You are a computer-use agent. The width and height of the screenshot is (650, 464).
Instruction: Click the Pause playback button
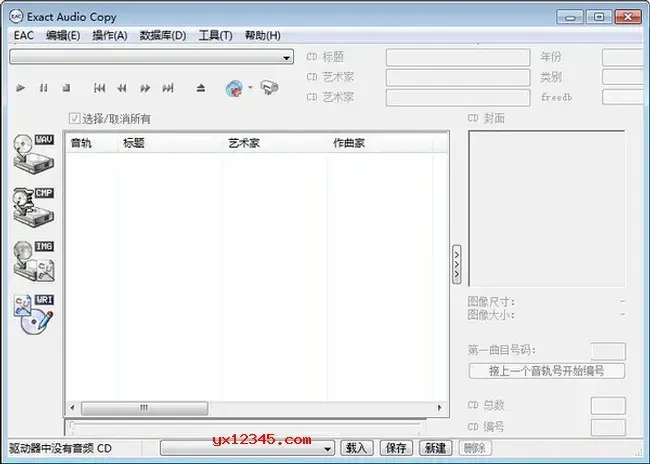(44, 88)
